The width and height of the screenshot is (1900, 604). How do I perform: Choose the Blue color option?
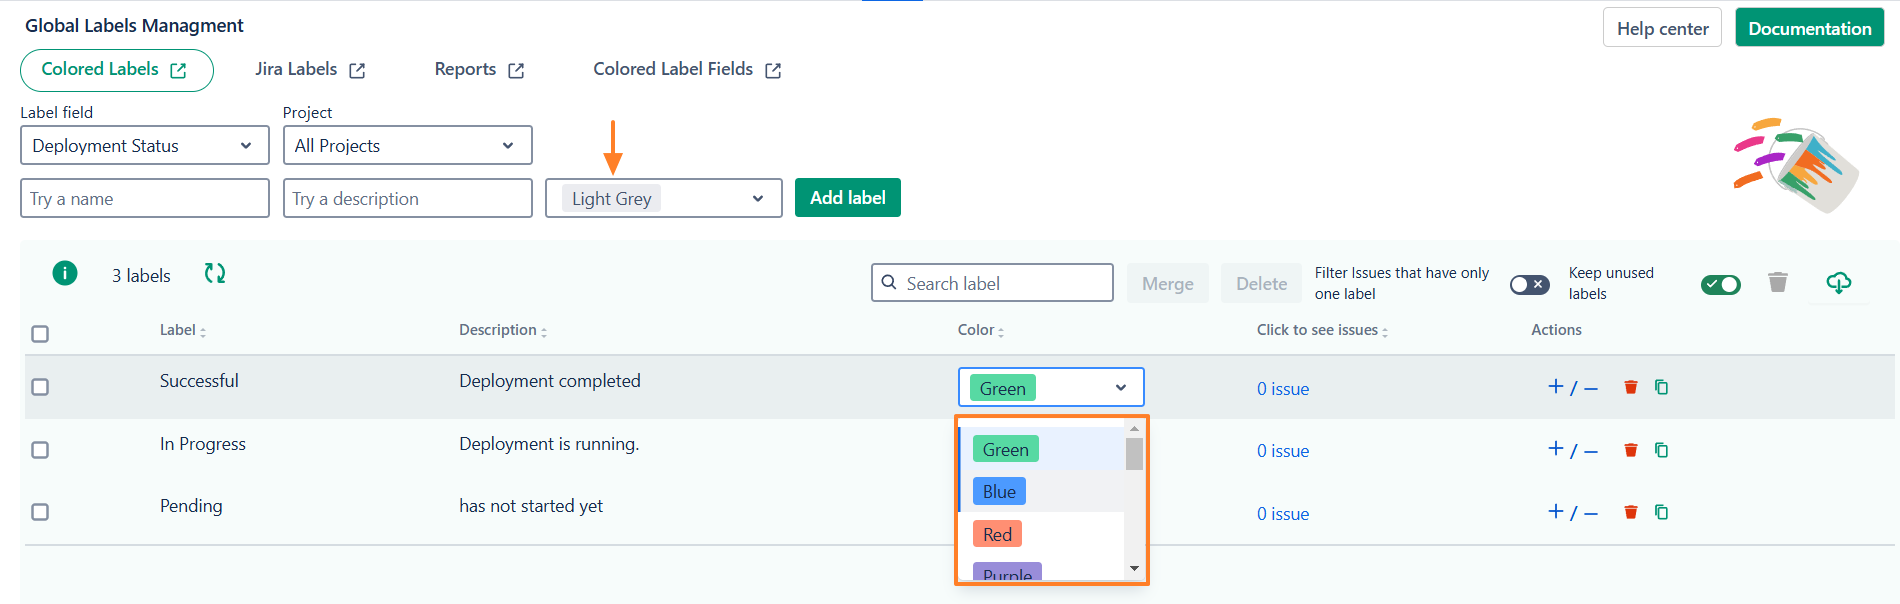[x=999, y=492]
